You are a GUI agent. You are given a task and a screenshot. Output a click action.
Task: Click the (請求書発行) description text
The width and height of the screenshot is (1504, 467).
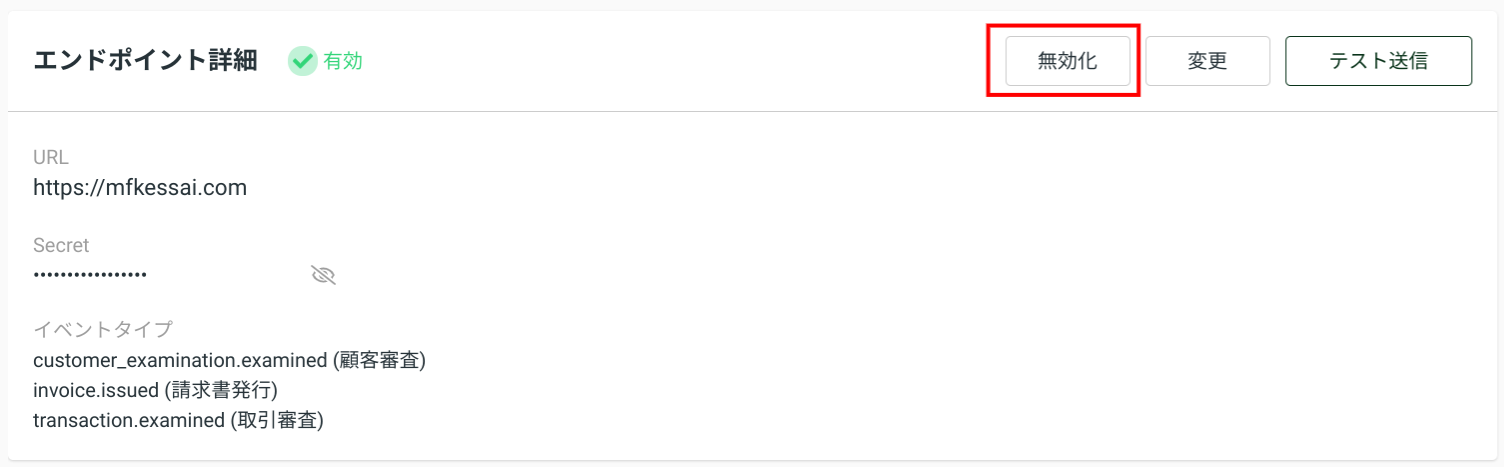pos(221,390)
